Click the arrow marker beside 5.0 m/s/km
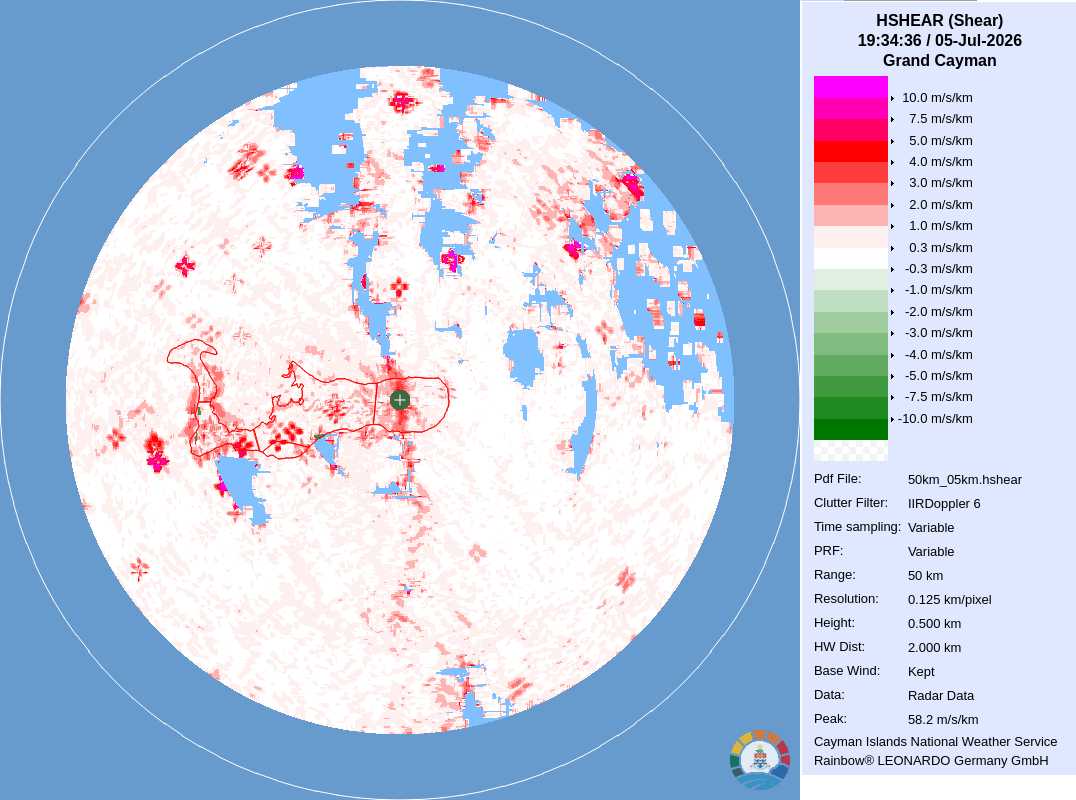This screenshot has width=1076, height=800. click(892, 141)
